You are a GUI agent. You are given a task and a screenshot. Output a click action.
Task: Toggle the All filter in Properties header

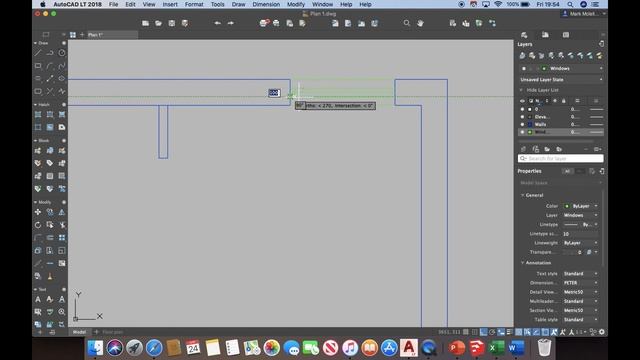567,171
